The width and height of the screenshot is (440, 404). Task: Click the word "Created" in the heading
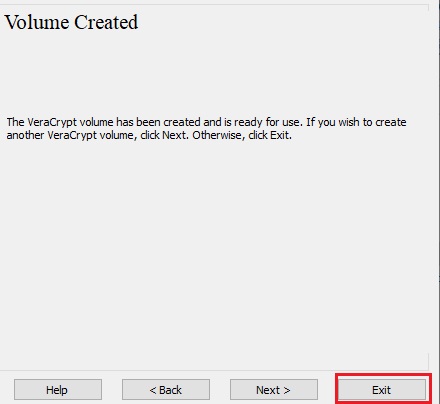tap(106, 22)
